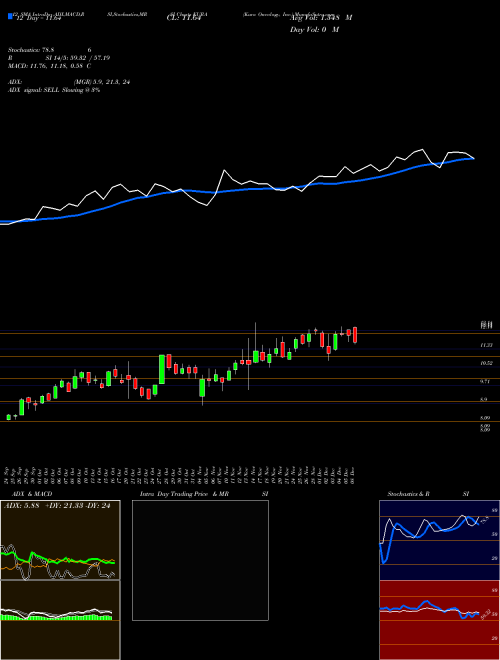Click the 9.71 price axis label
The width and height of the screenshot is (500, 660).
click(485, 381)
